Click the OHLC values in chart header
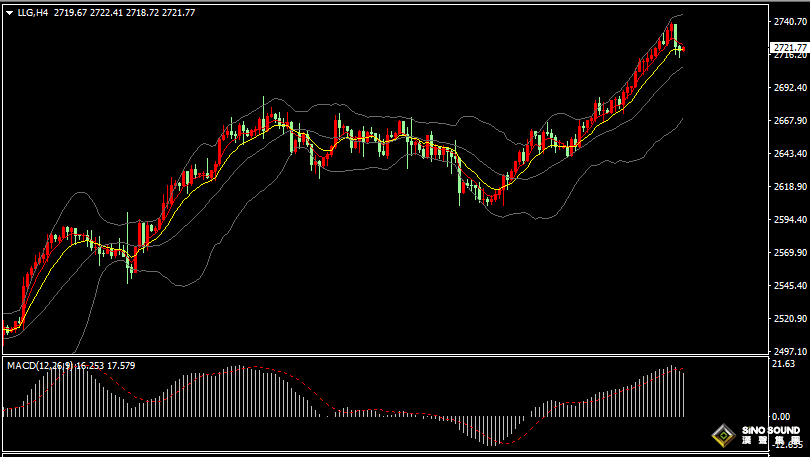This screenshot has height=457, width=810. [x=125, y=12]
